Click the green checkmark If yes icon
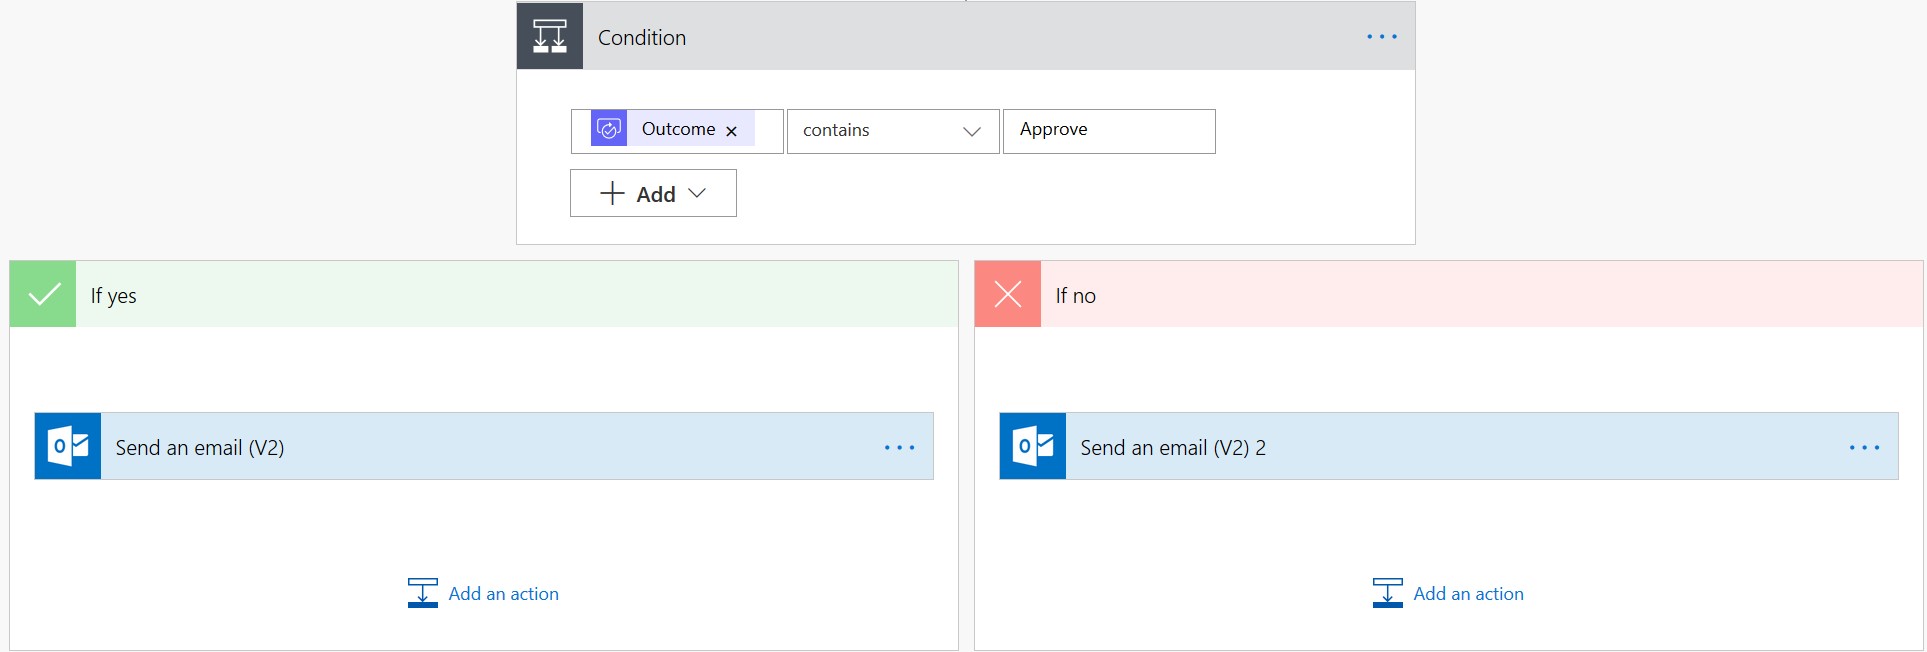Screen dimensions: 1927x652 click(x=43, y=294)
